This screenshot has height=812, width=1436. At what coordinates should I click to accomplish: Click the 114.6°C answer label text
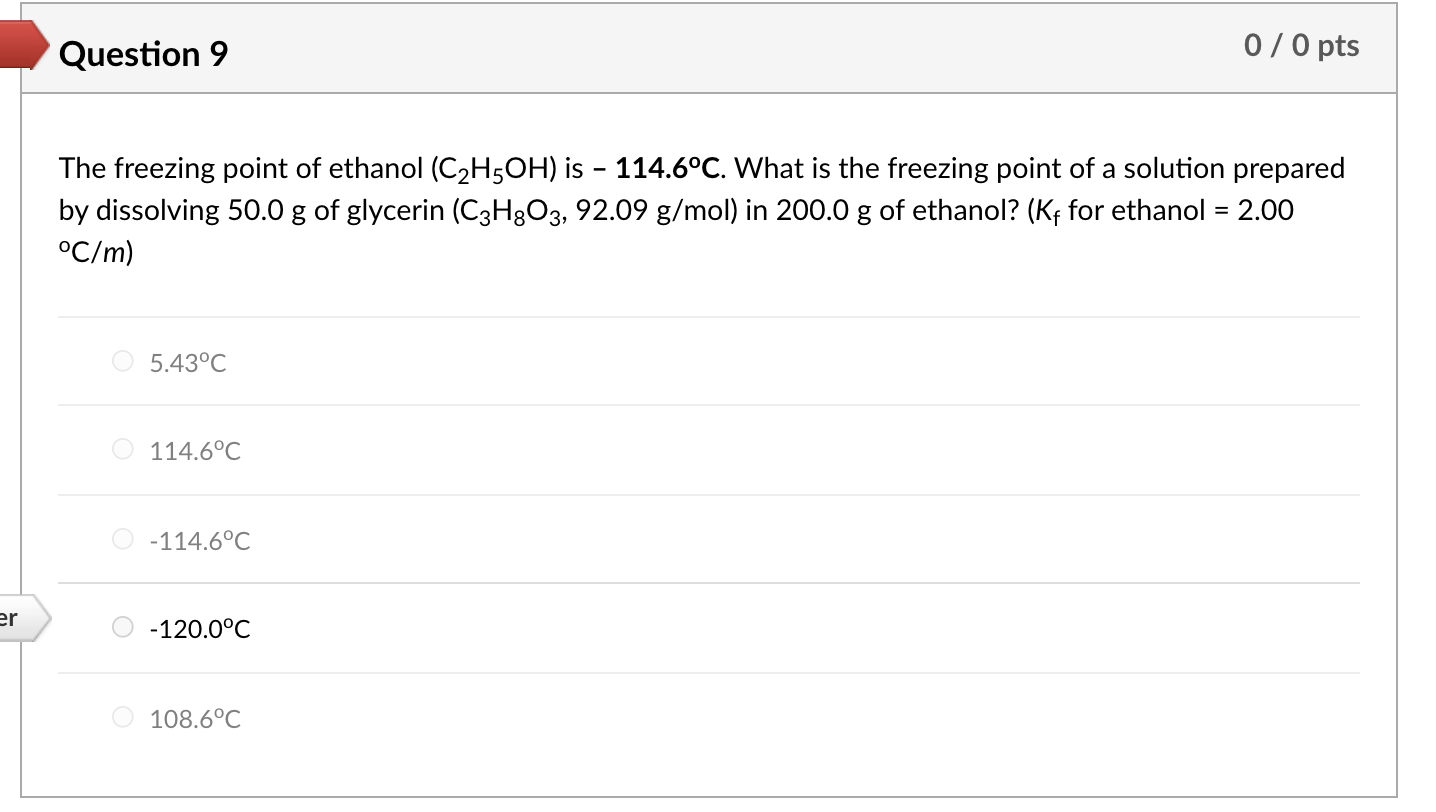194,450
